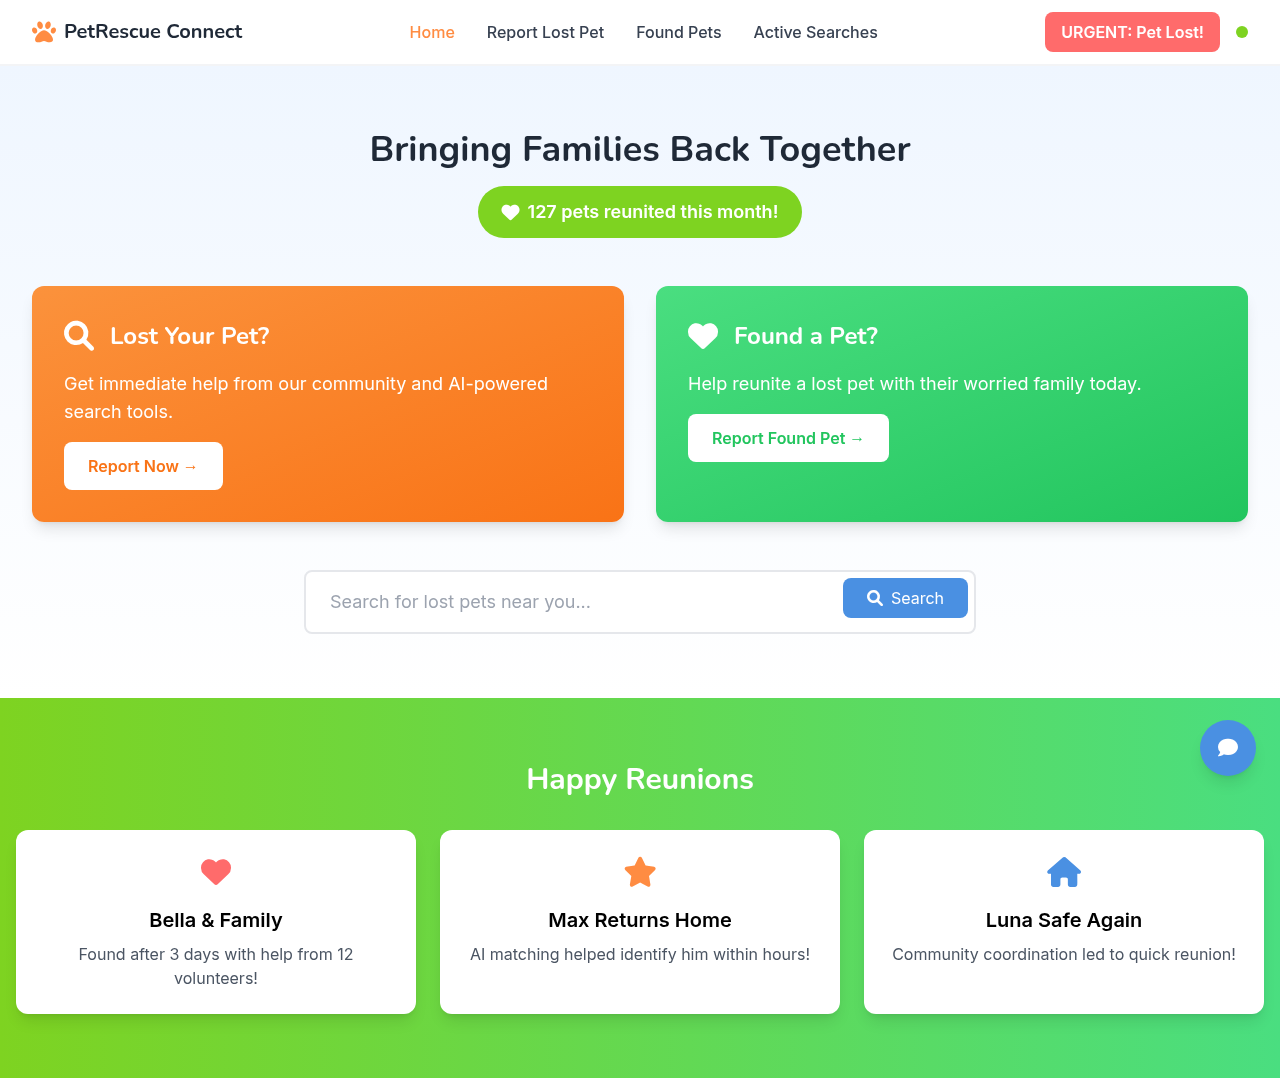Click the heart icon on Bella & Family card

click(x=215, y=871)
